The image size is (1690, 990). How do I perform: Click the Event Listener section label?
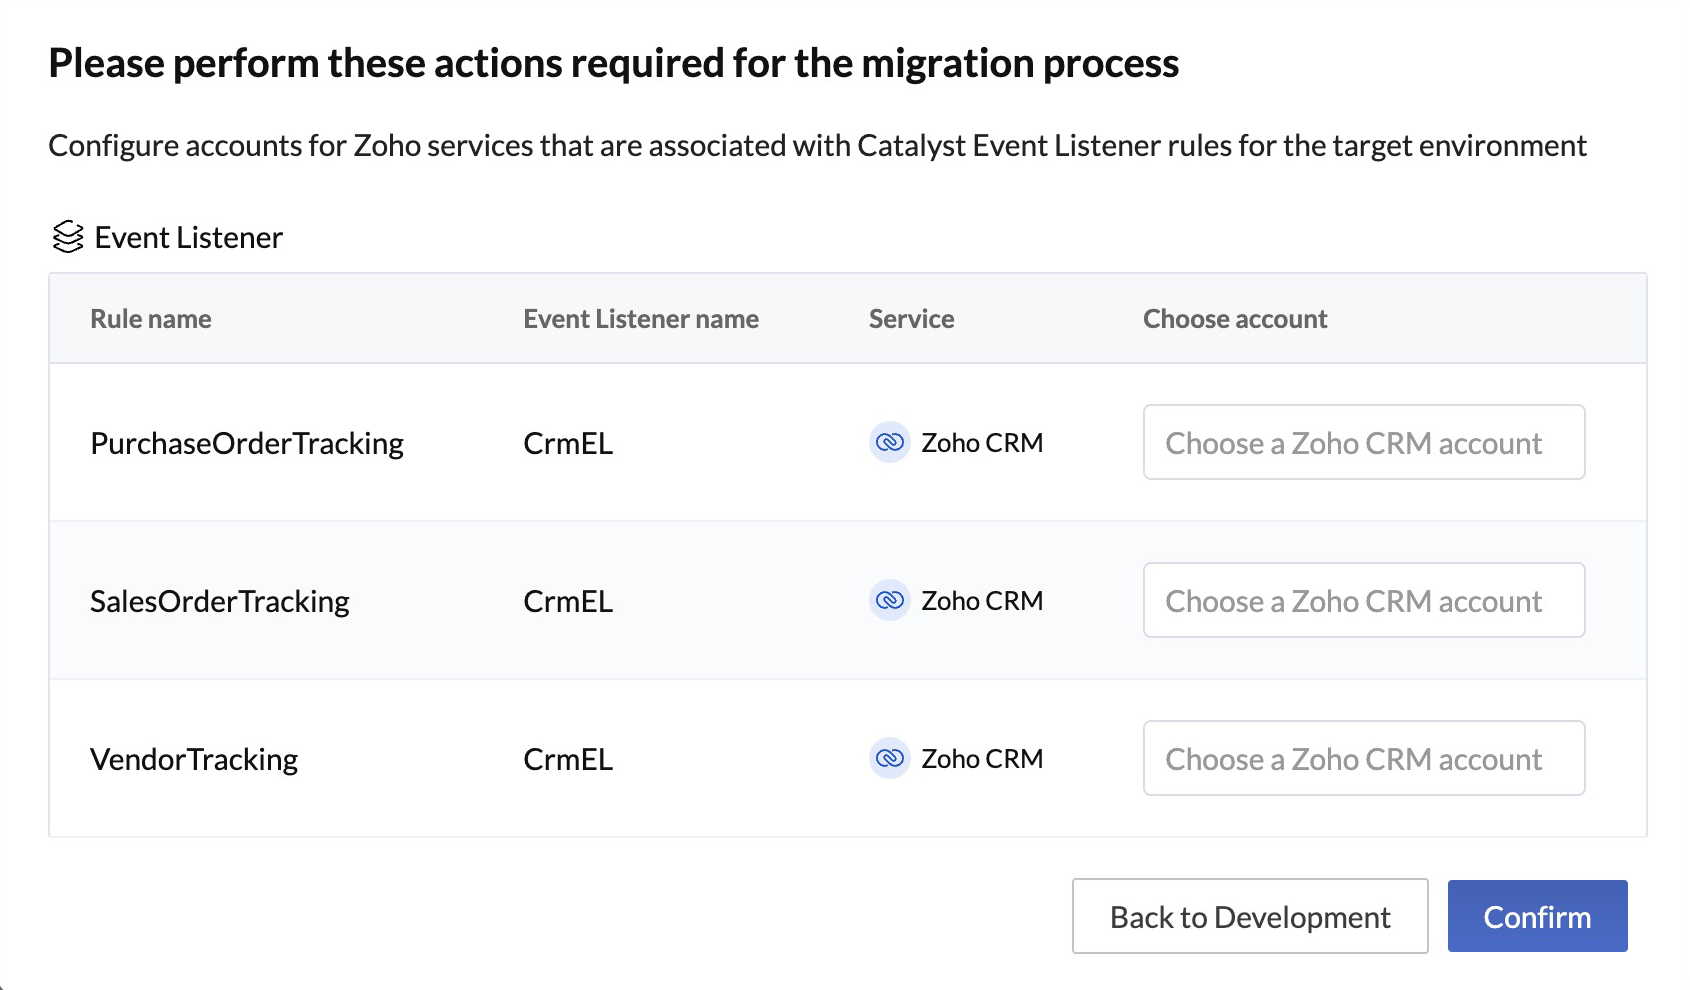point(188,238)
